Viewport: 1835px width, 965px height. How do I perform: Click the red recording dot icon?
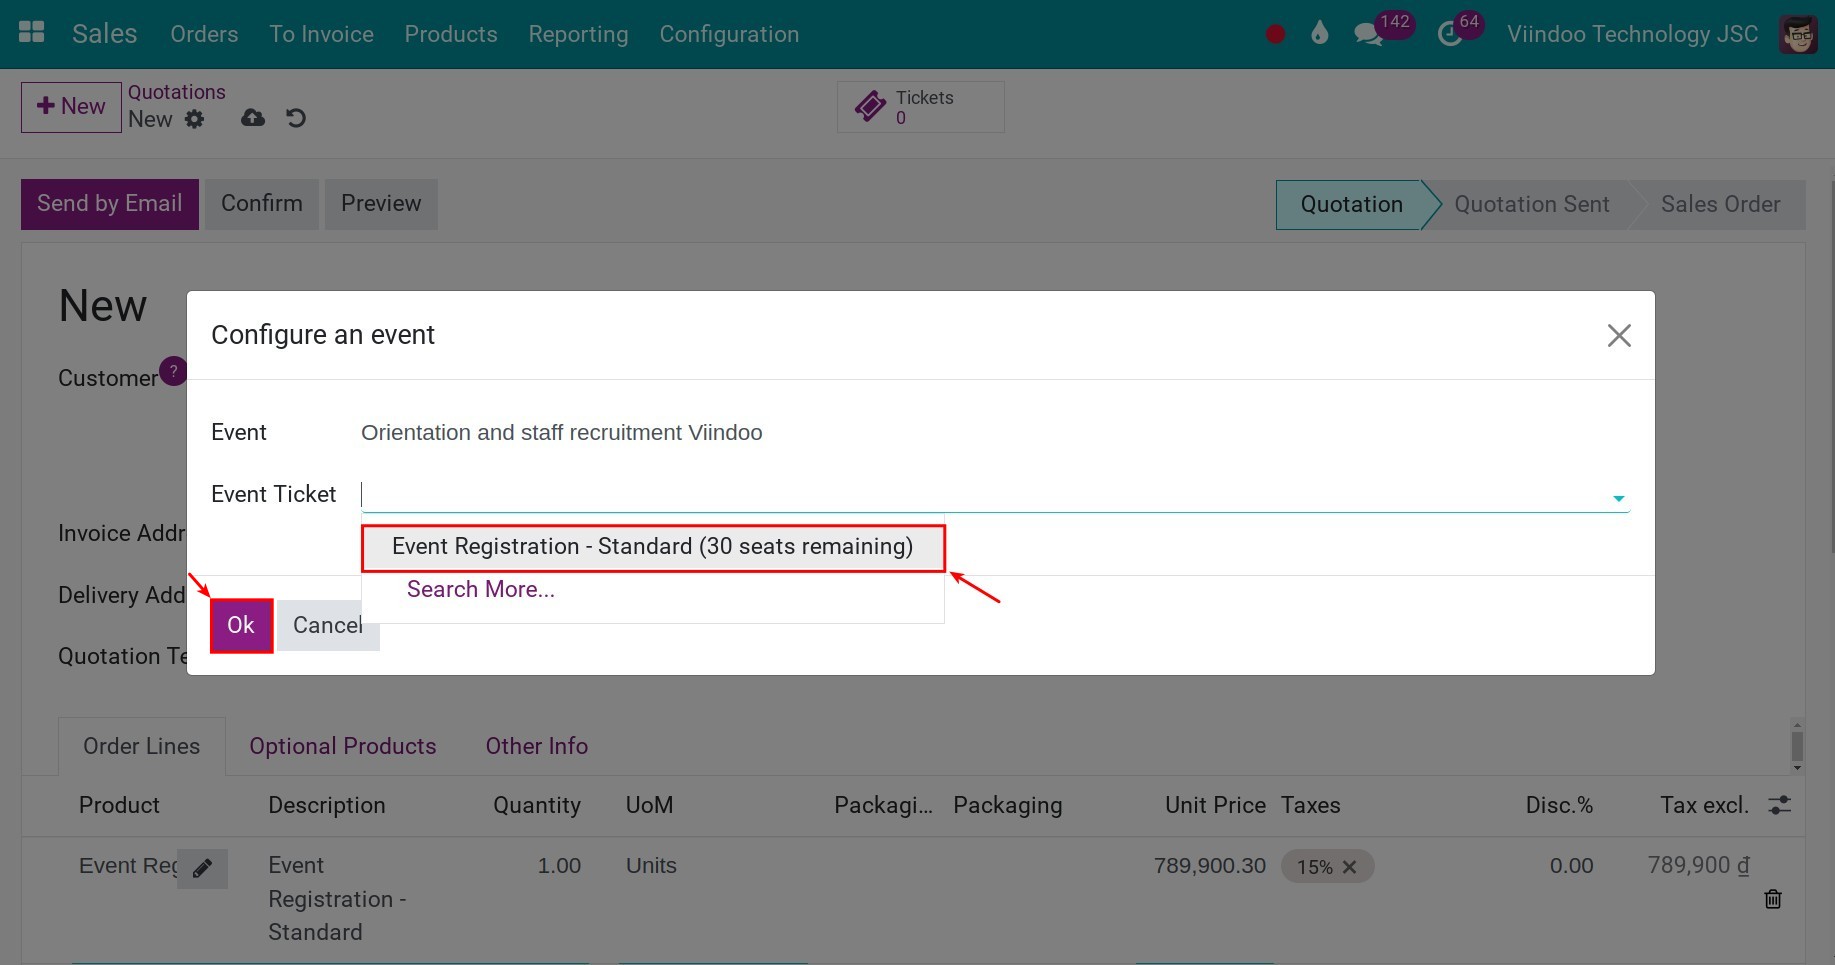[1275, 34]
